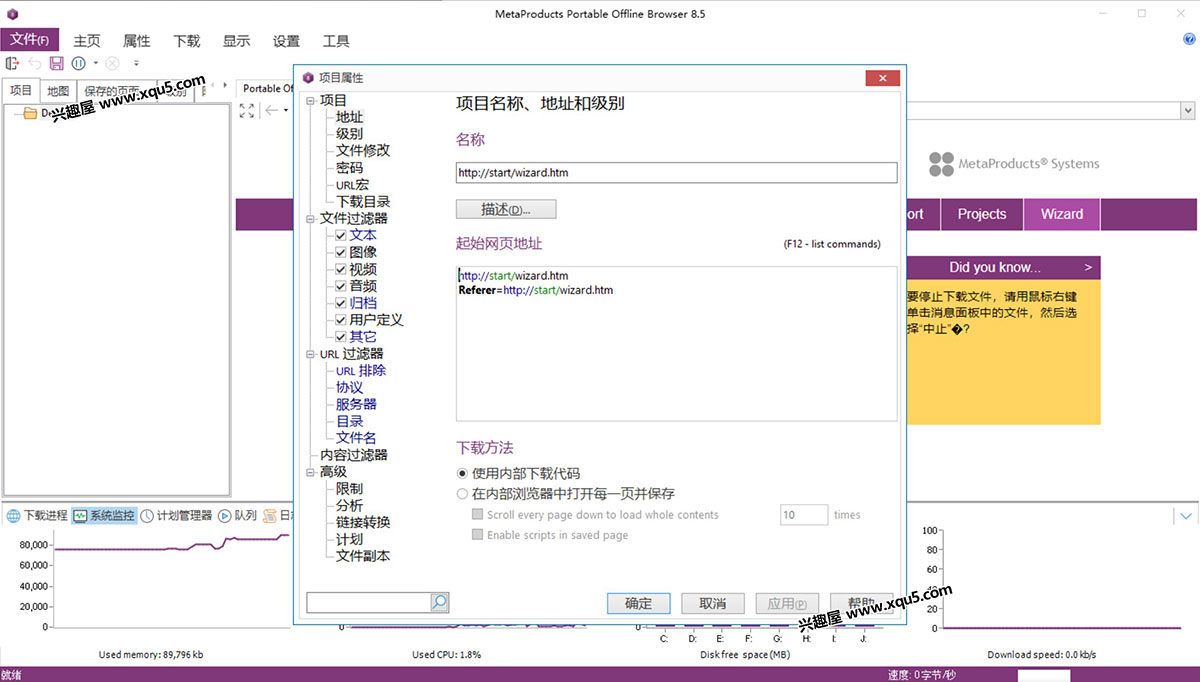
Task: Select 级别 in the properties tree
Action: click(349, 134)
